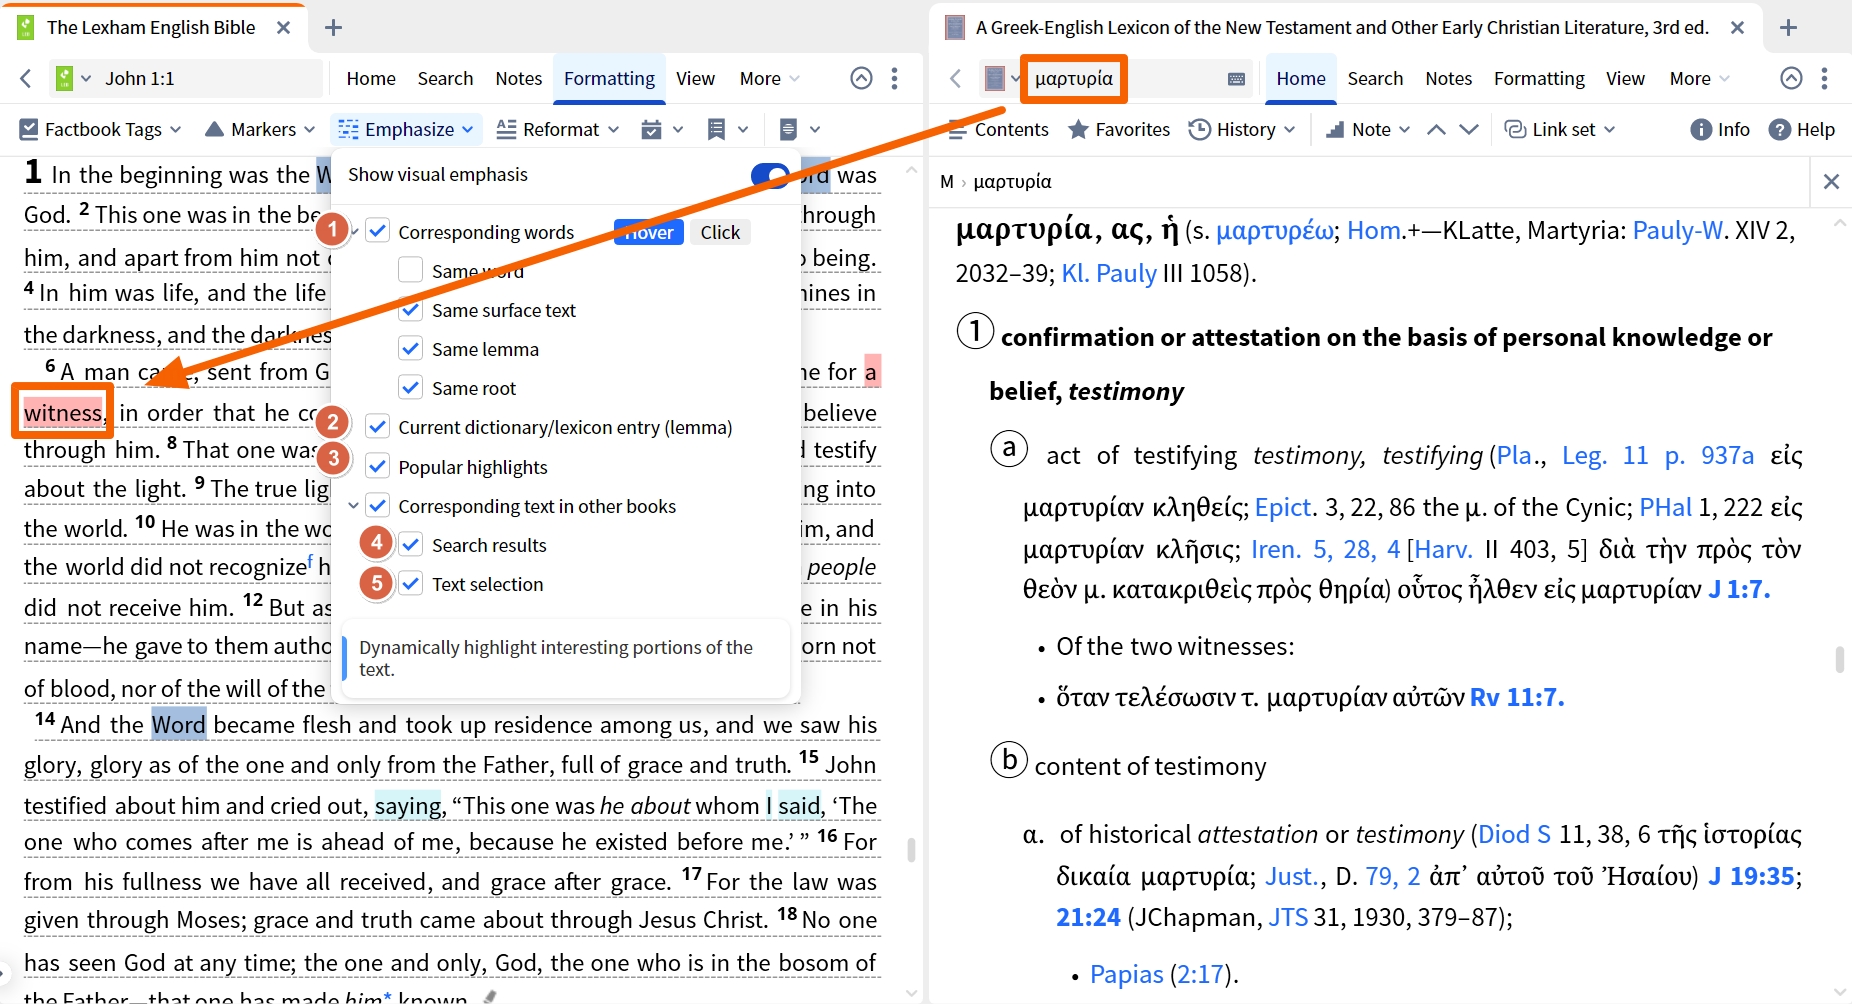Open the Notes tab in the Bible panel
The width and height of the screenshot is (1852, 1004).
point(518,78)
